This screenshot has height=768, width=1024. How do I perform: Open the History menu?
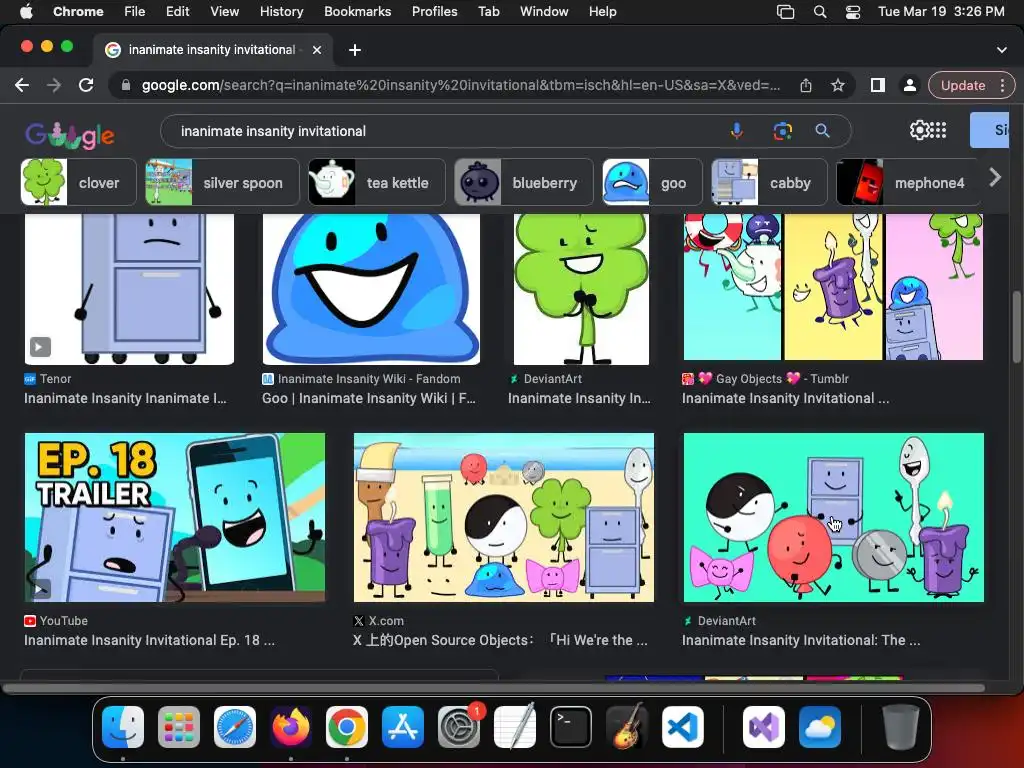(281, 12)
